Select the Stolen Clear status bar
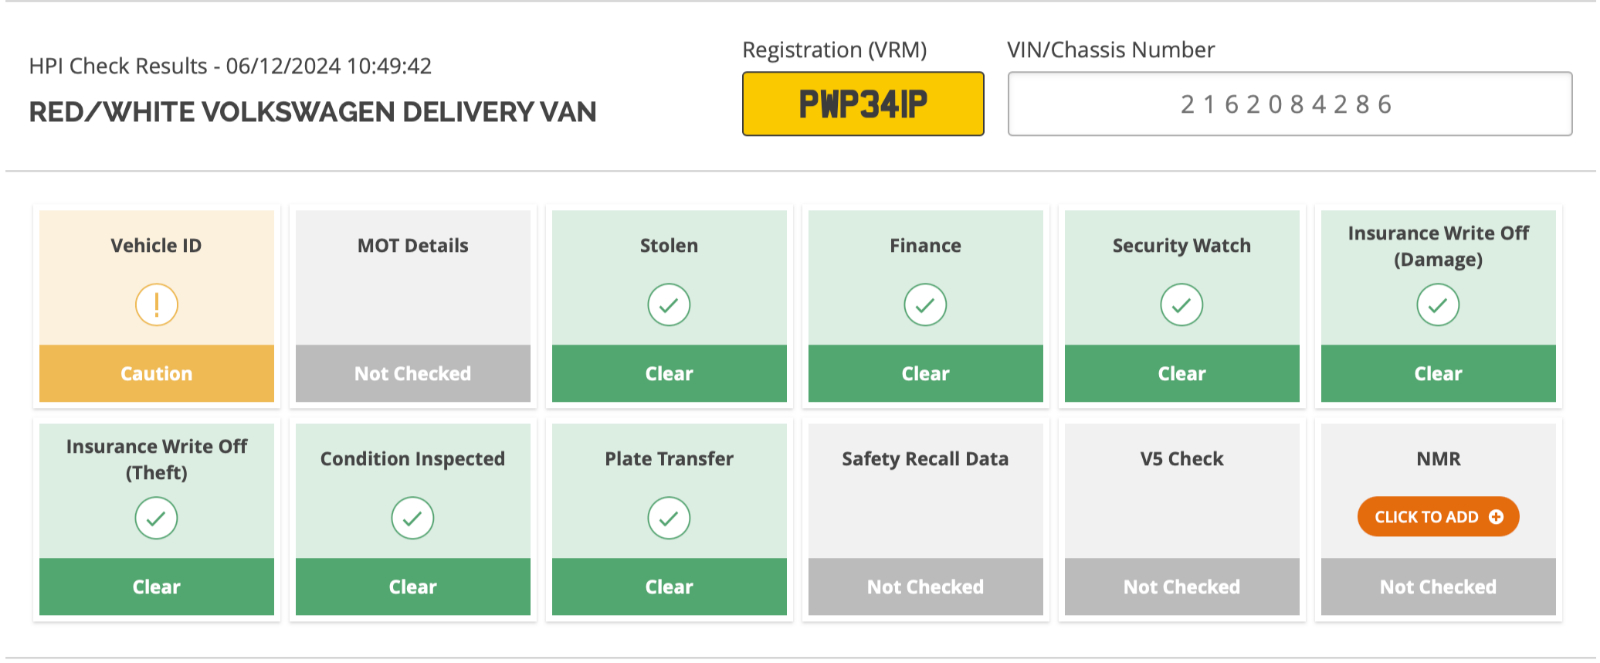Viewport: 1600px width, 663px height. click(669, 374)
